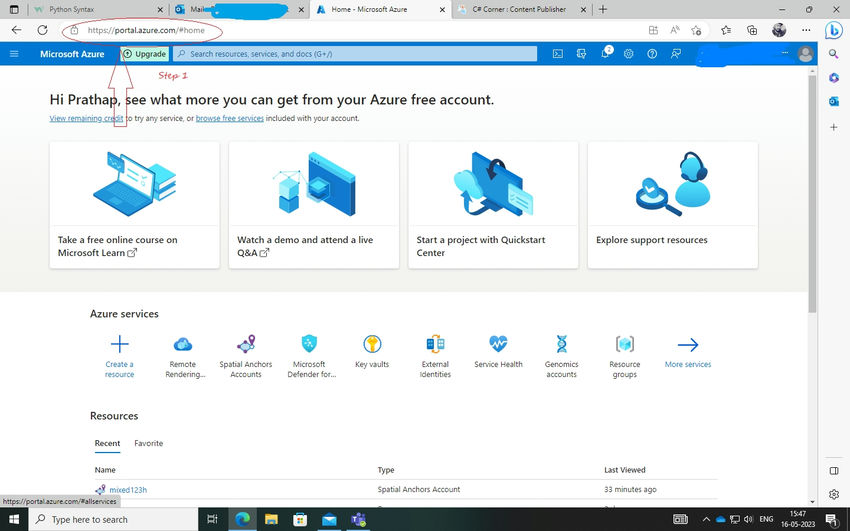Click the browser address bar URL

coord(146,30)
